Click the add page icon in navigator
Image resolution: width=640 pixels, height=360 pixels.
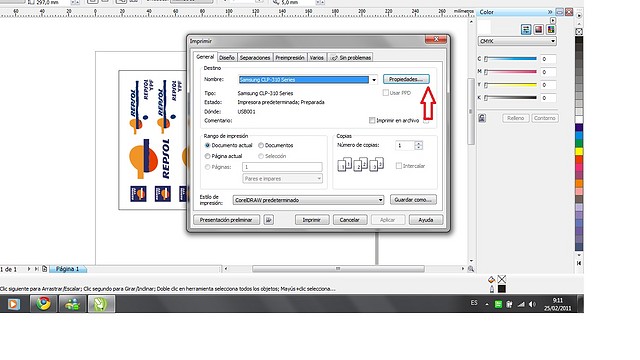pyautogui.click(x=44, y=269)
